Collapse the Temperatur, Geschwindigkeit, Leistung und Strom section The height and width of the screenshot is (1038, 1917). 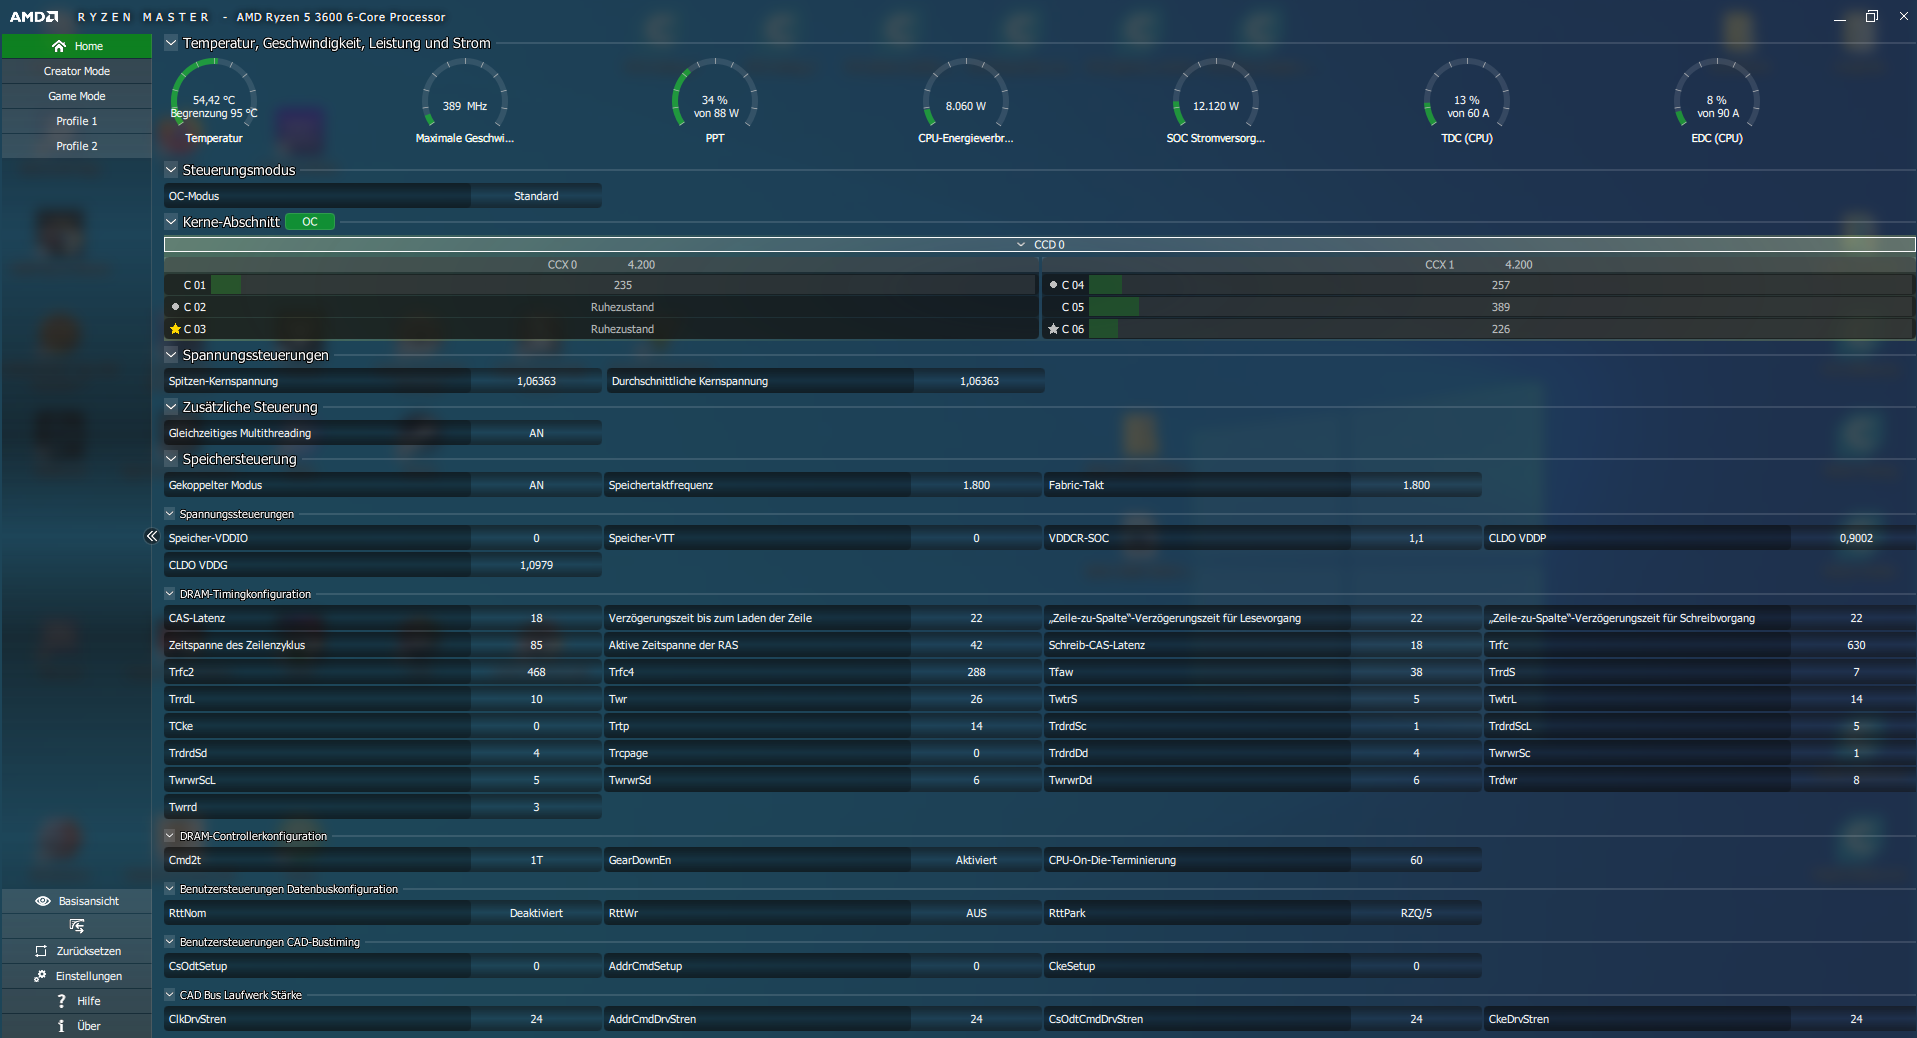pyautogui.click(x=171, y=43)
